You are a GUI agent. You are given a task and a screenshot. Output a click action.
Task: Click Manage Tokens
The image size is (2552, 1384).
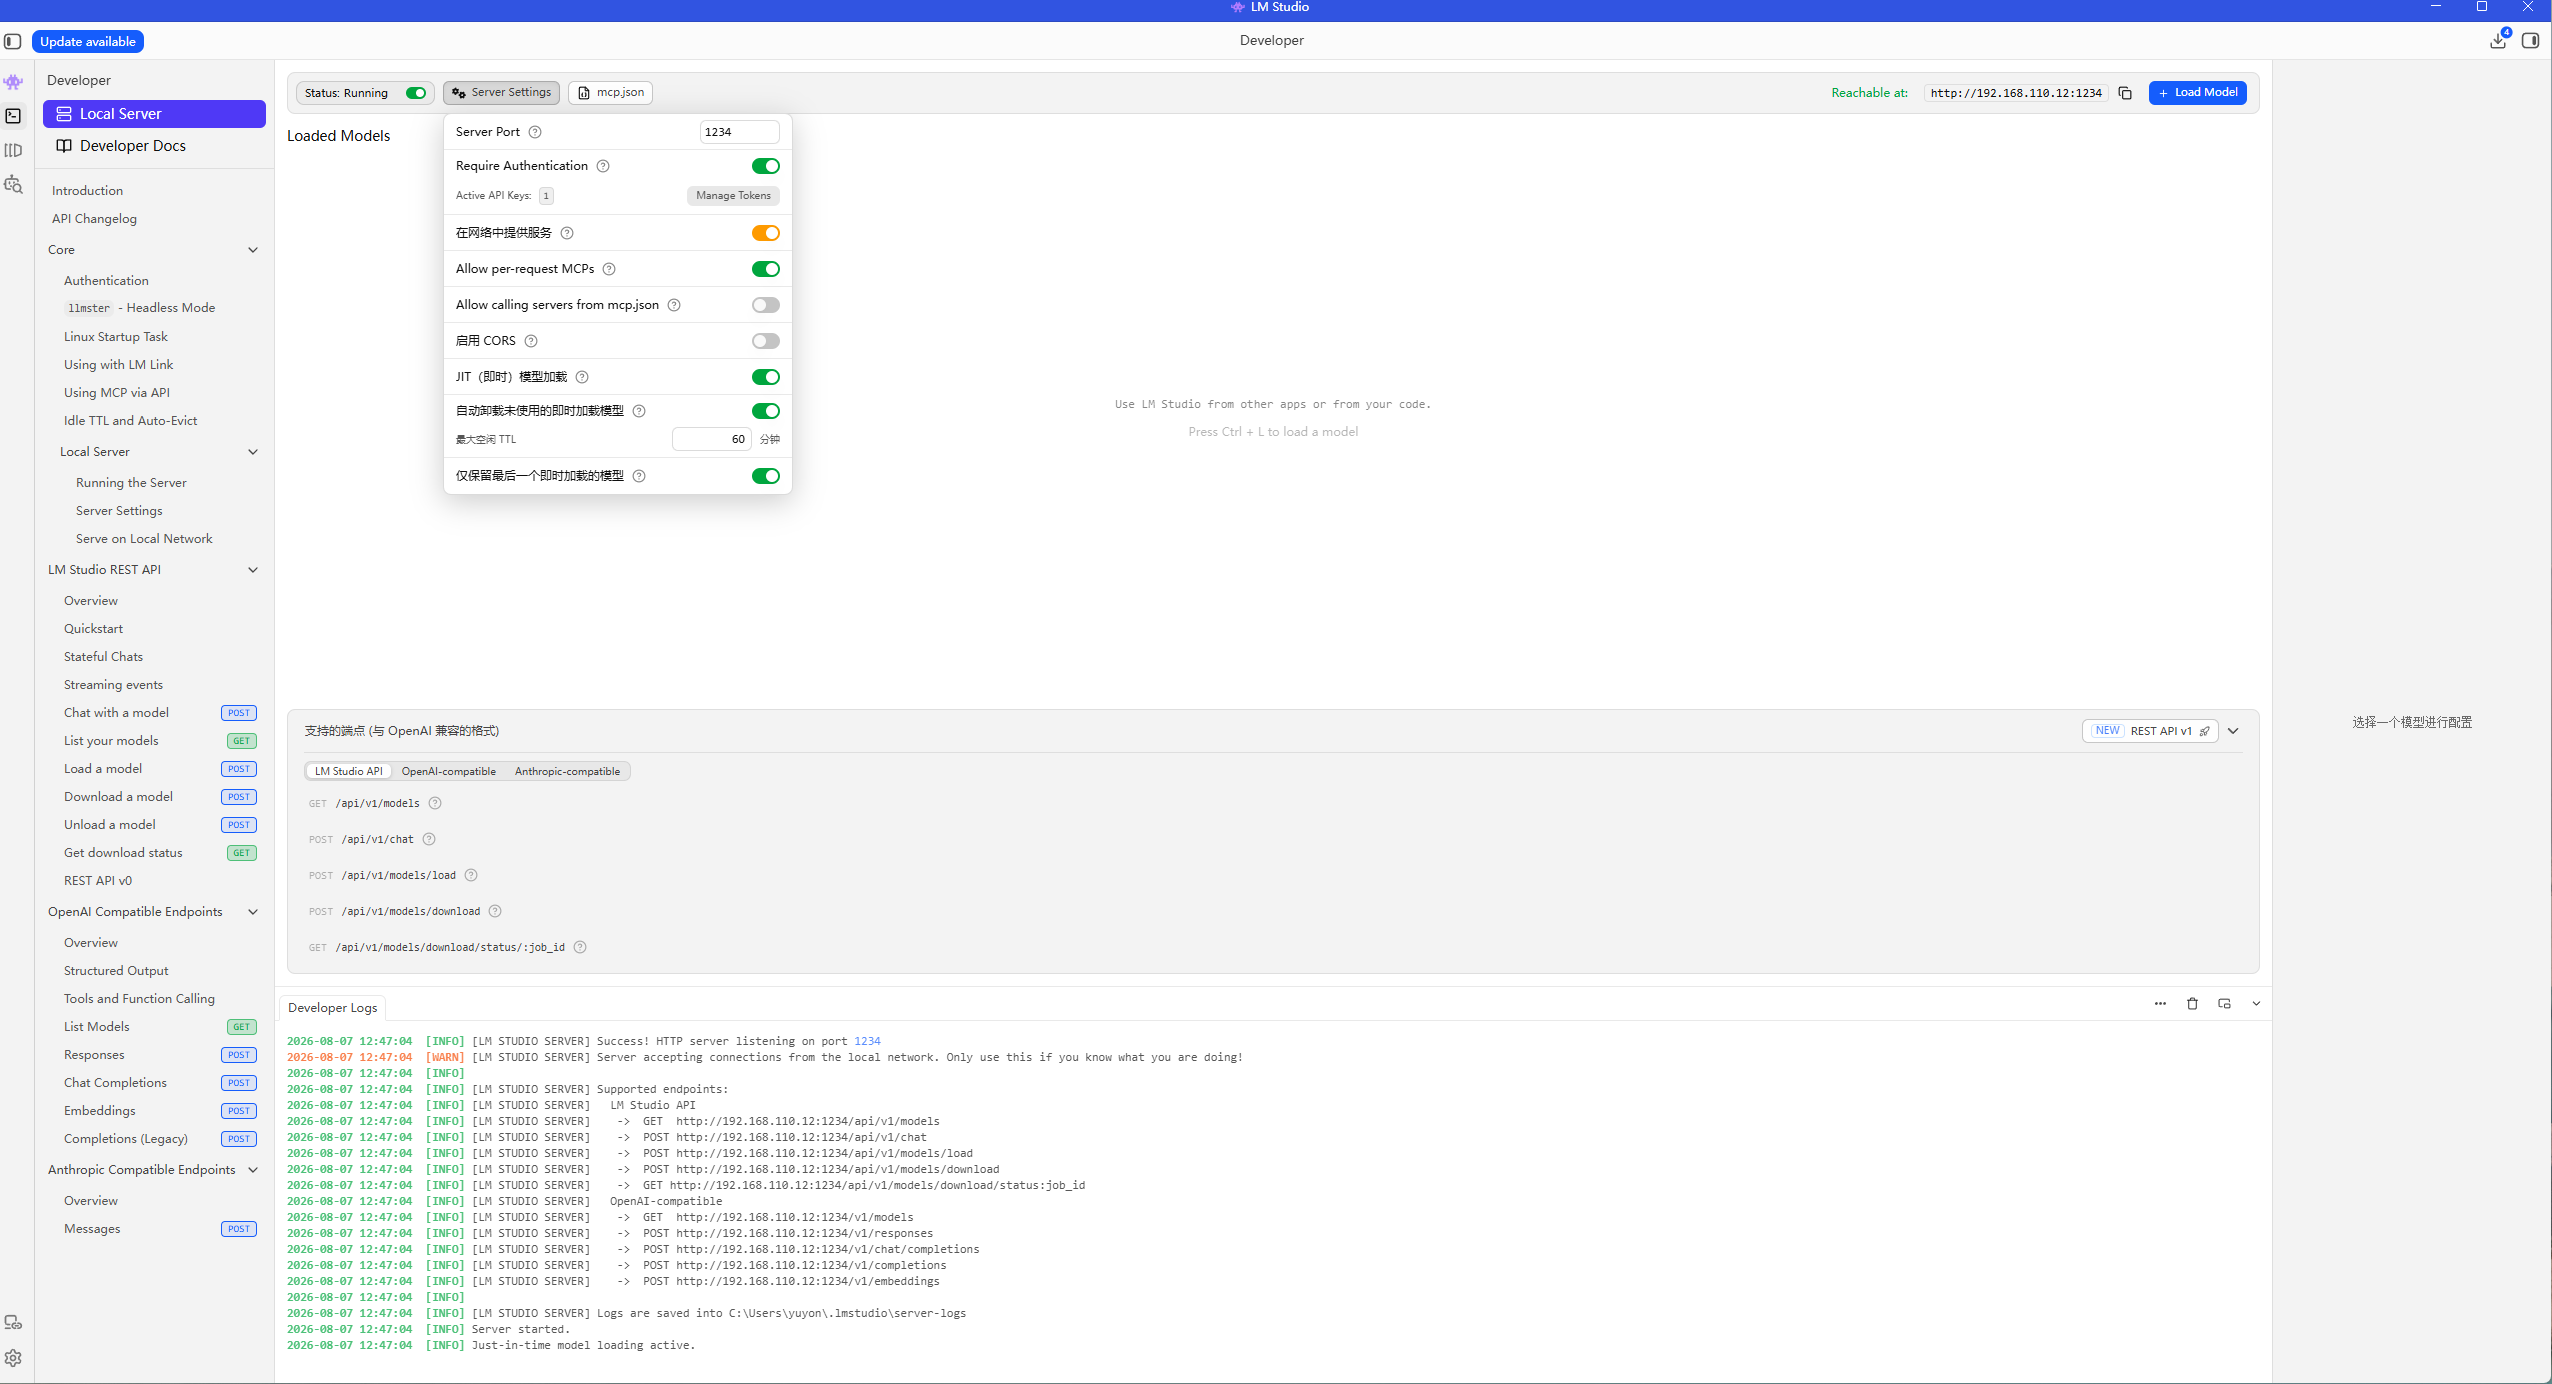coord(733,196)
